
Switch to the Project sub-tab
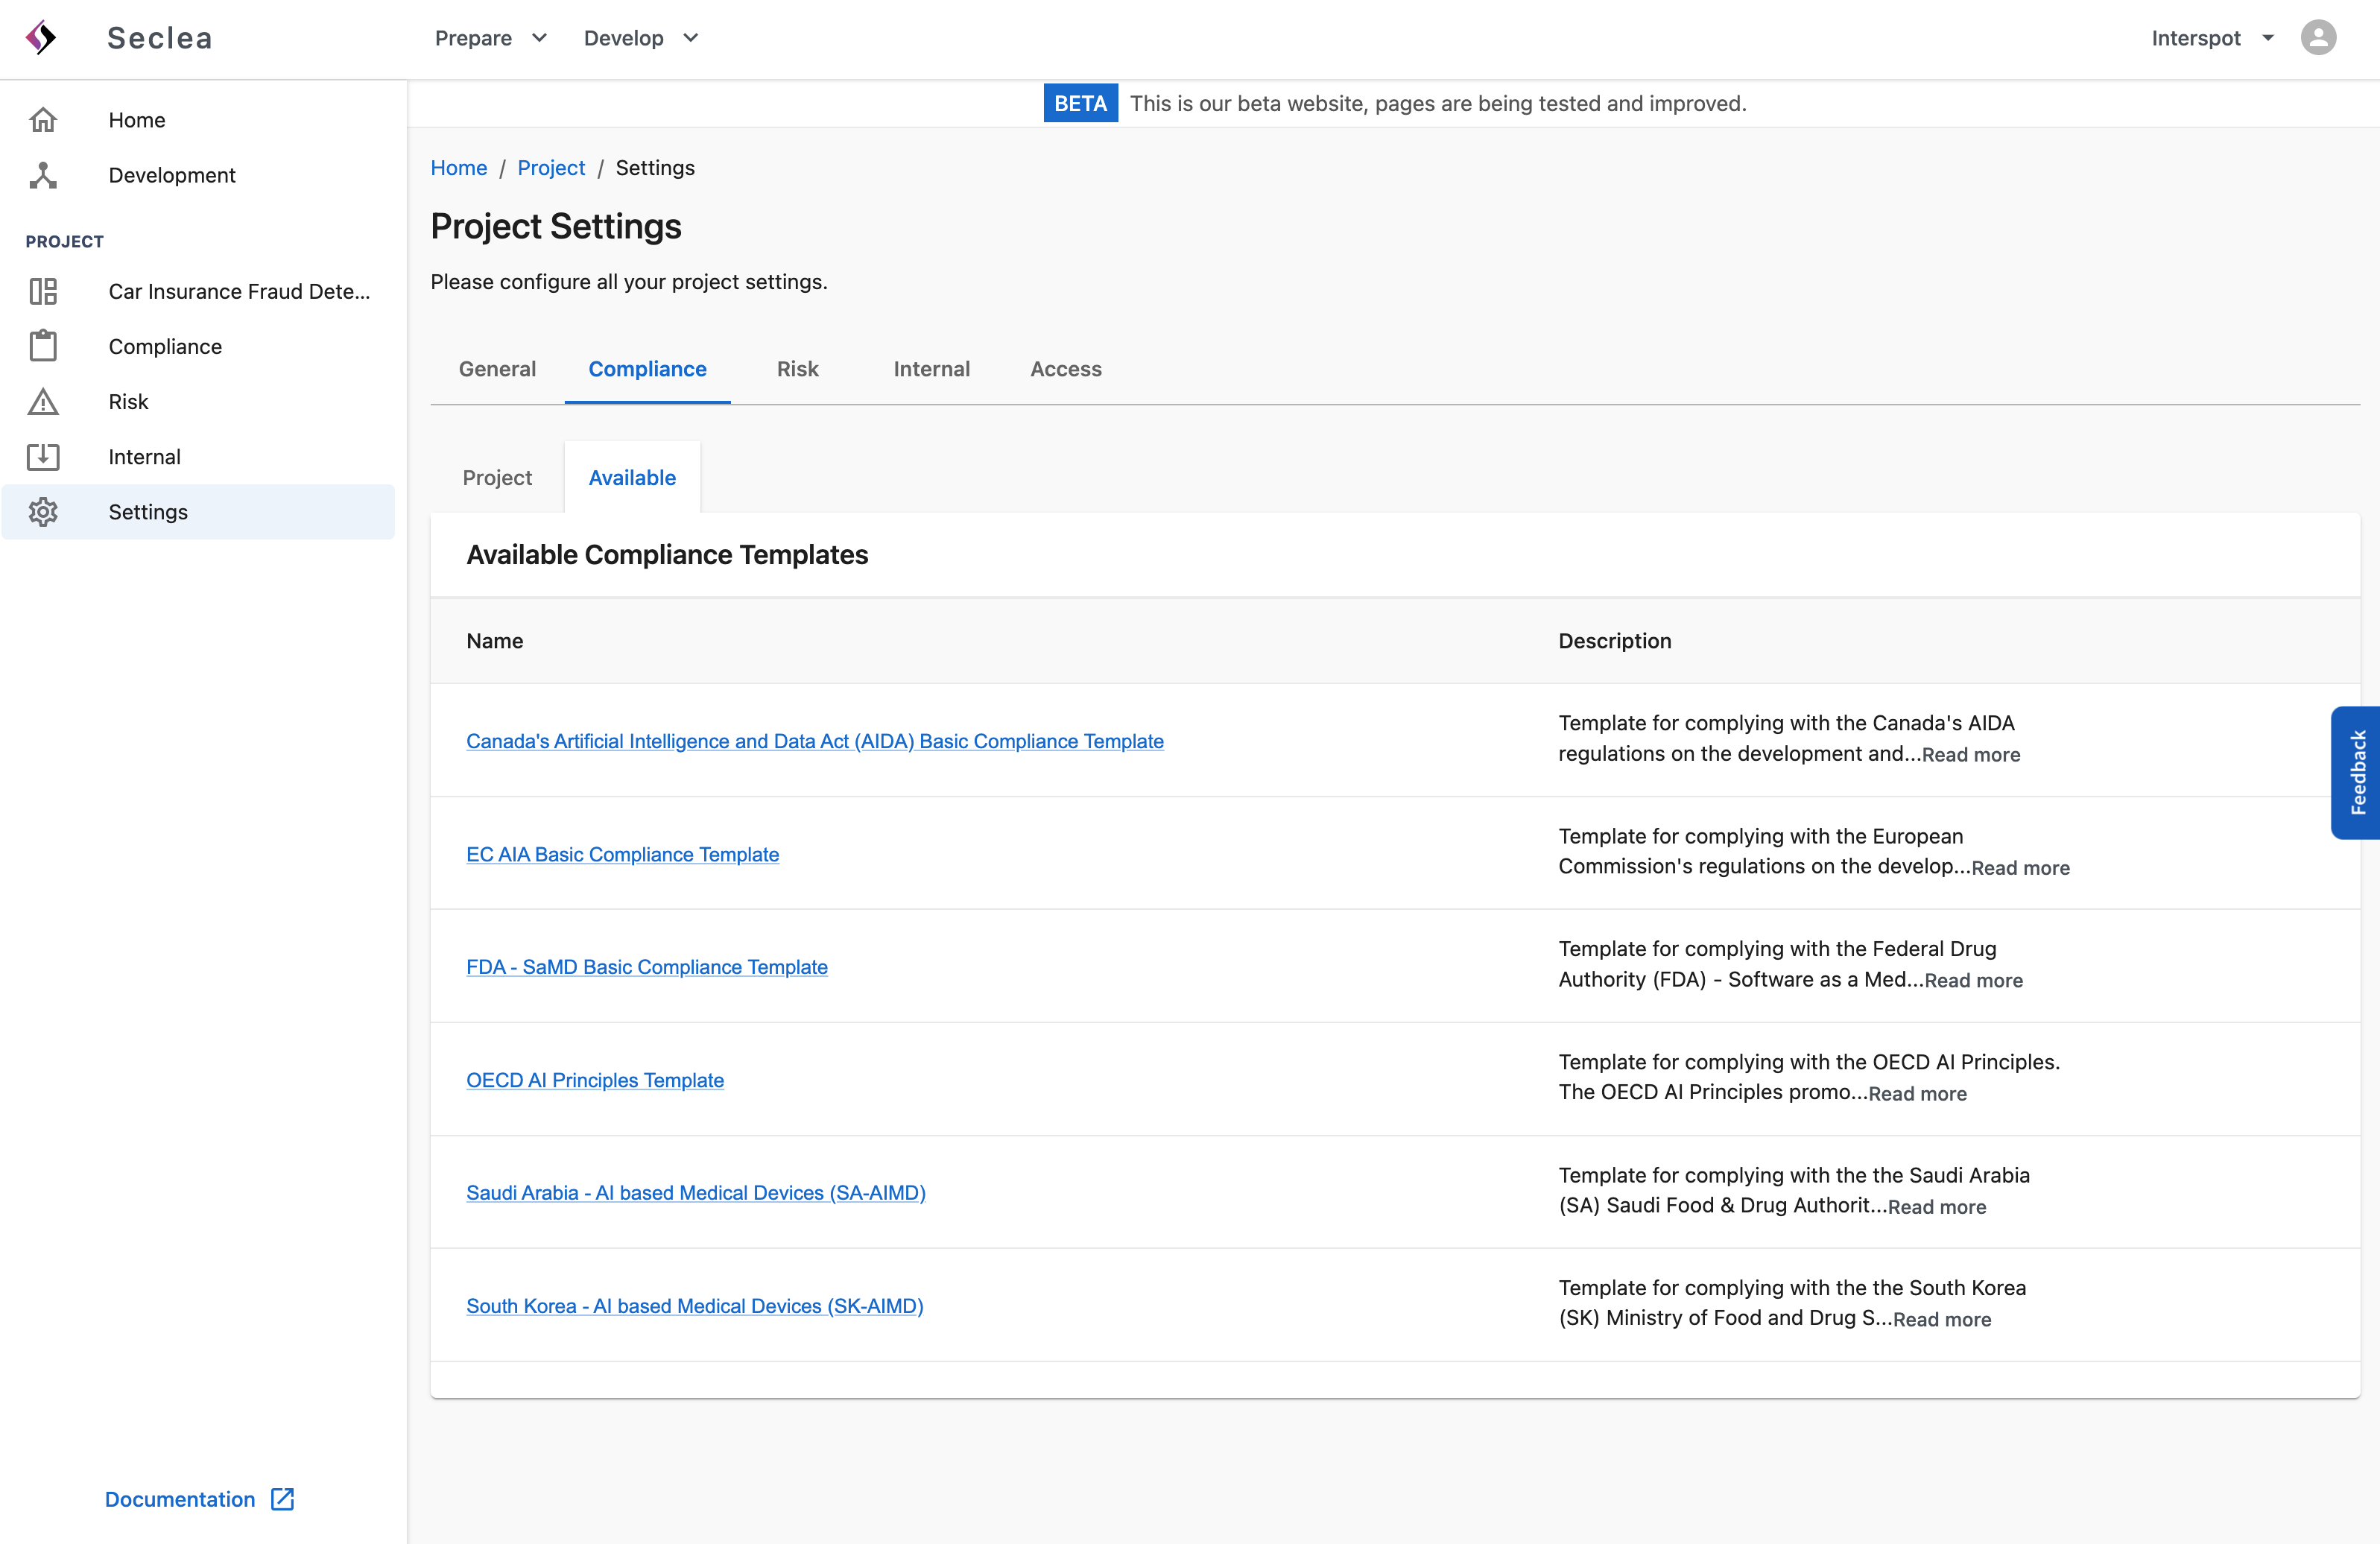coord(497,478)
